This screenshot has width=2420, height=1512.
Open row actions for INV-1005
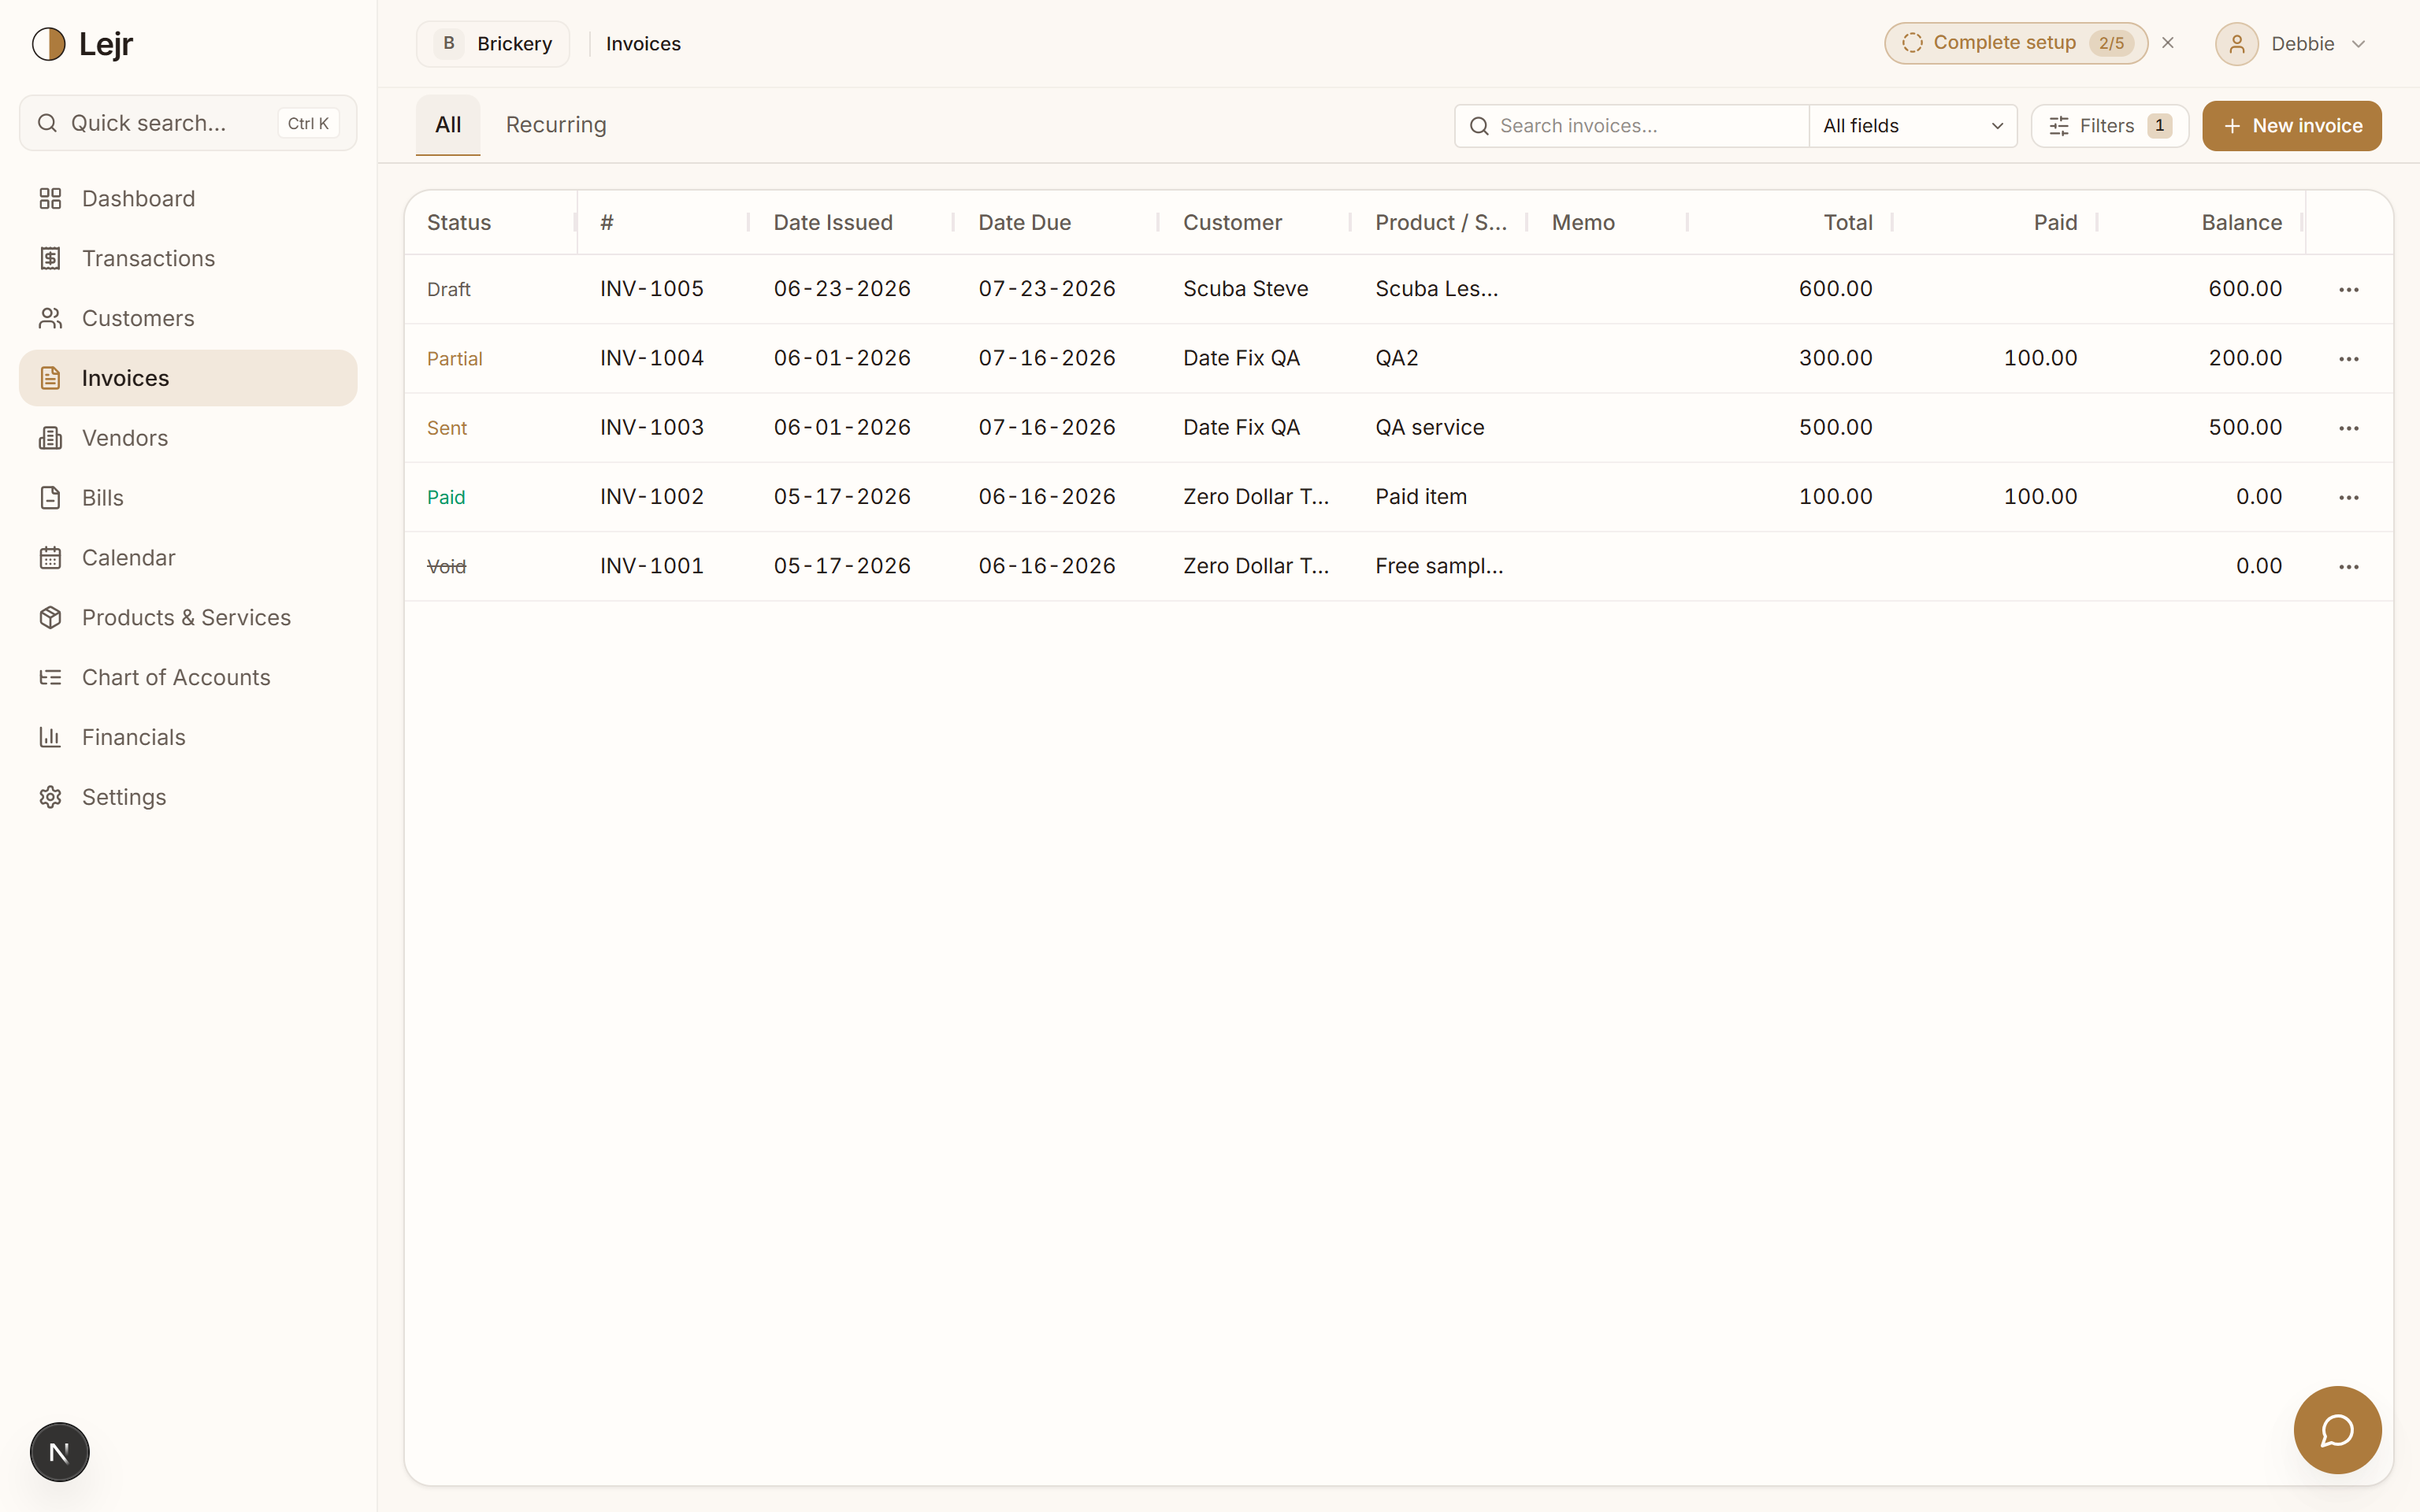[x=2349, y=289]
